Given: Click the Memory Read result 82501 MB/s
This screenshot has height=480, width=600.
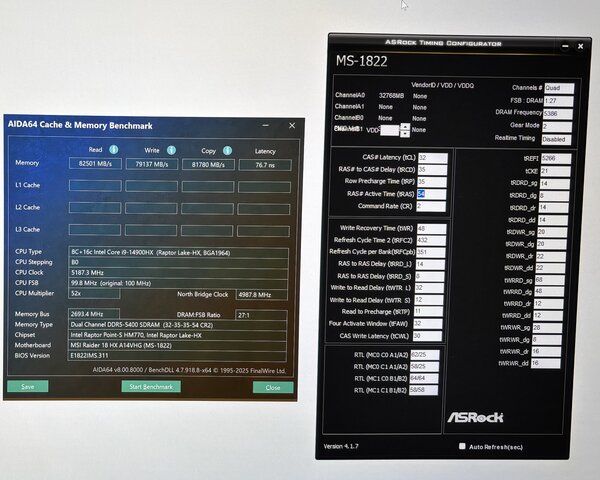Looking at the screenshot, I should (95, 163).
